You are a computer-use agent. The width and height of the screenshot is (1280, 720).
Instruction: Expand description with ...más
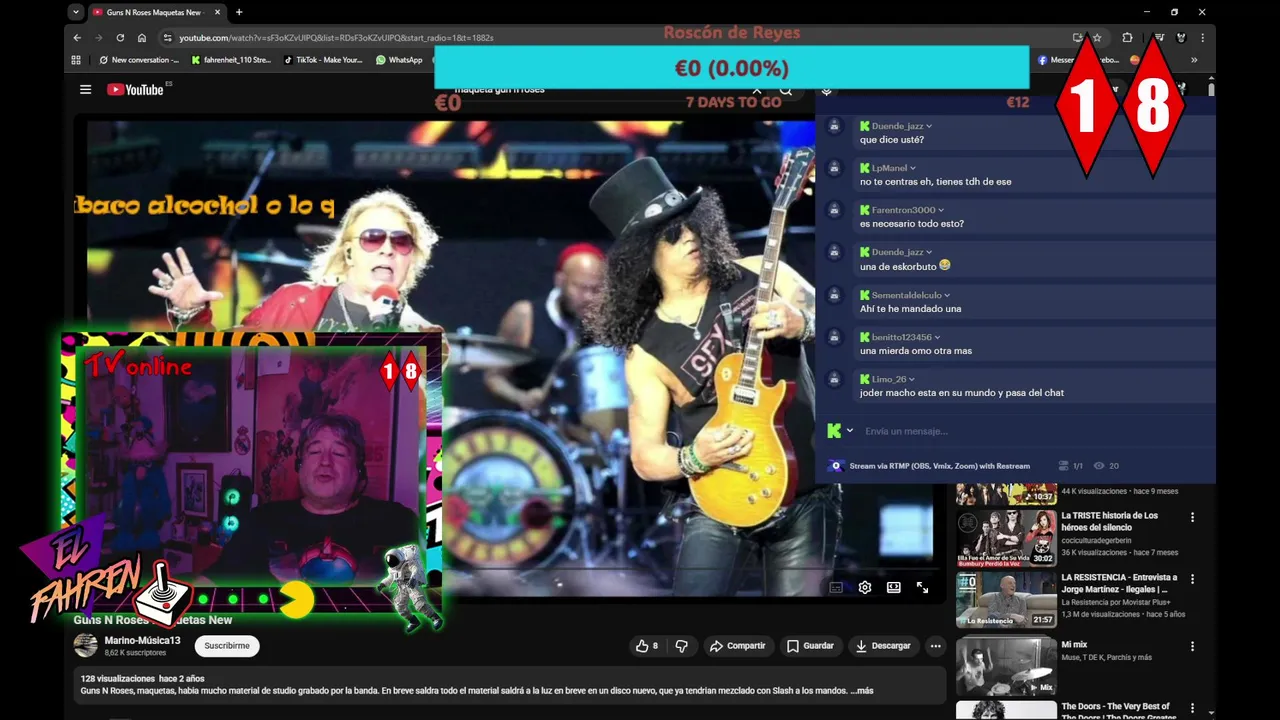coord(862,691)
